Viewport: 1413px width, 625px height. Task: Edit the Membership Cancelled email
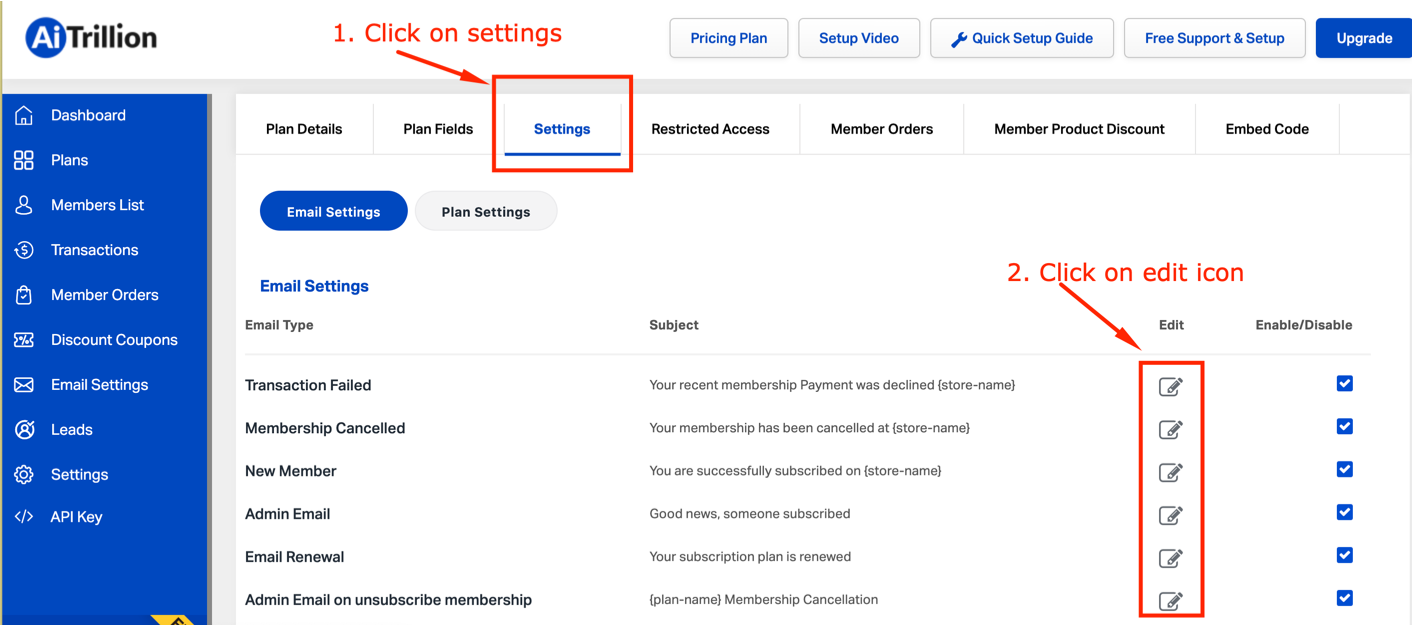1171,429
